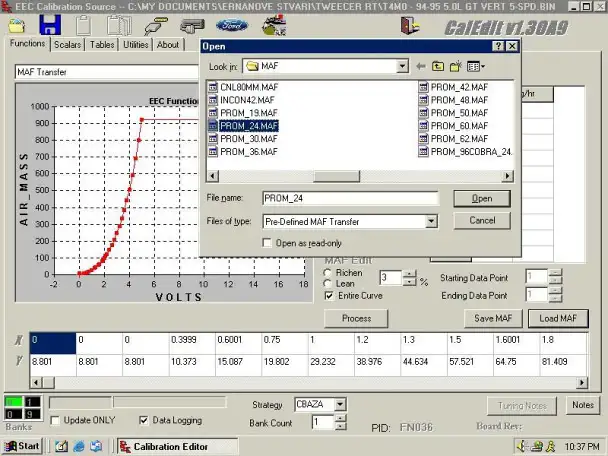
Task: Click the blue floppy disk save icon
Action: click(x=50, y=25)
